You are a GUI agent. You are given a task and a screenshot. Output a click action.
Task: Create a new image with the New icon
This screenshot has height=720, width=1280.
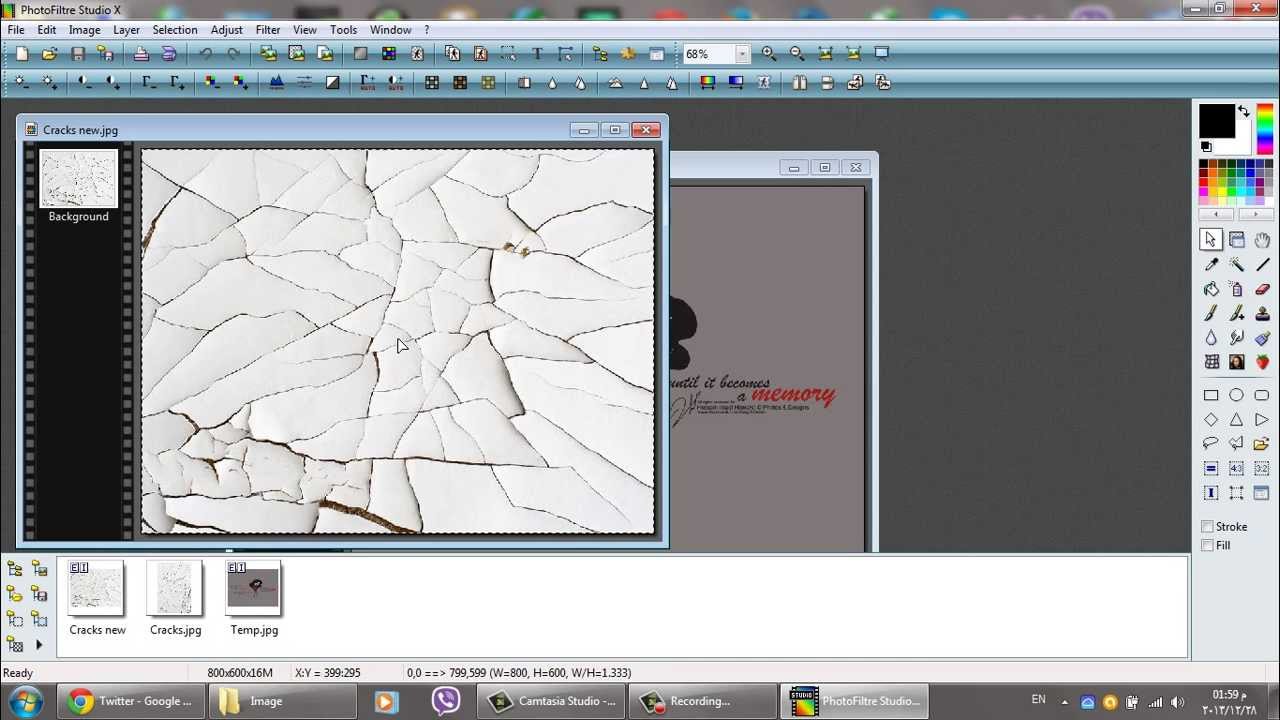pos(22,54)
